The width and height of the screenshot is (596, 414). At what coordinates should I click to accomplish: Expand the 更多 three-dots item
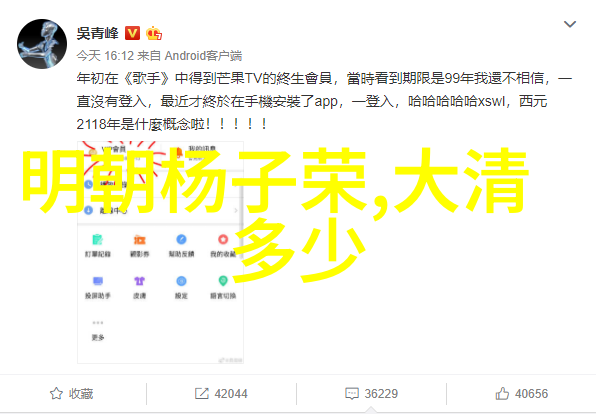98,330
